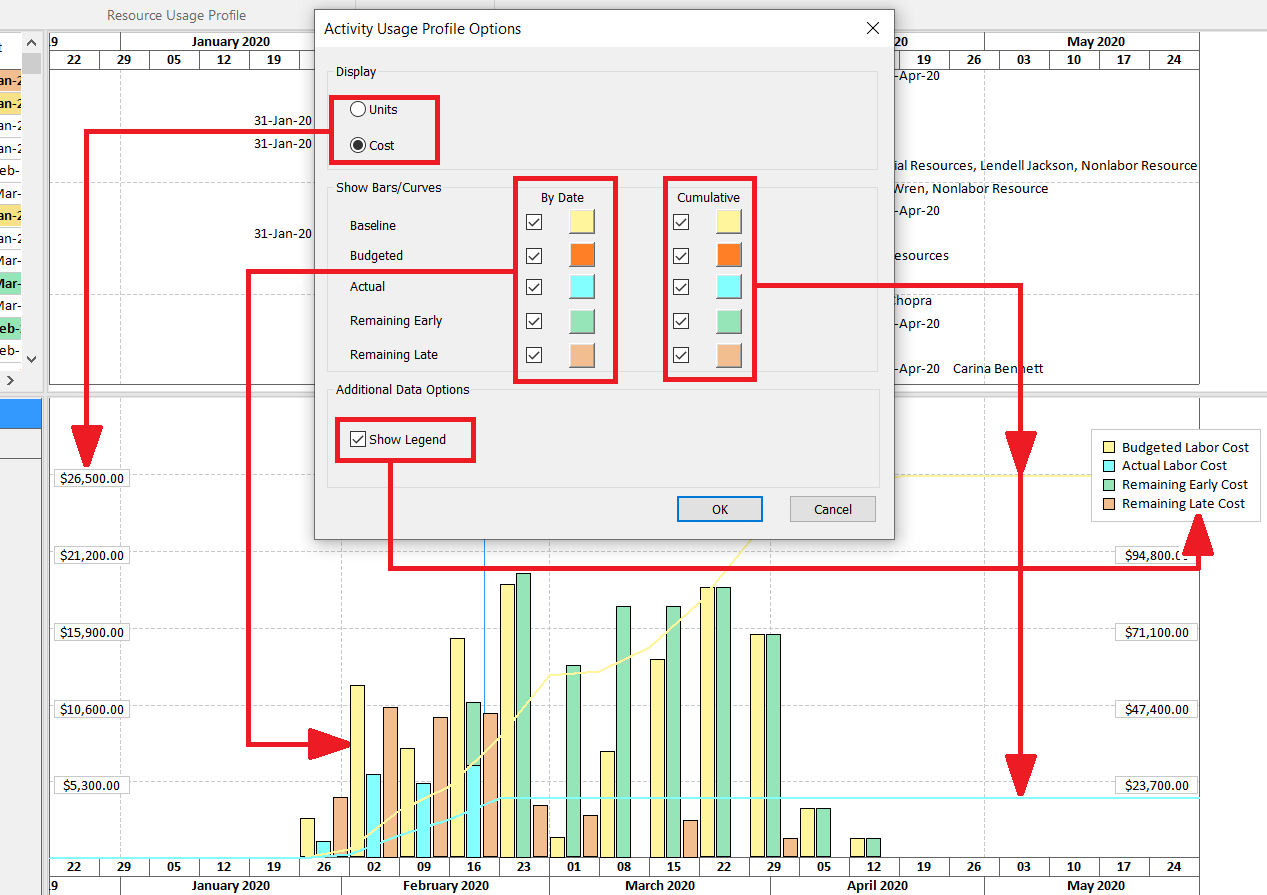Viewport: 1267px width, 895px height.
Task: Uncheck Remaining Early under Cumulative
Action: click(x=681, y=321)
